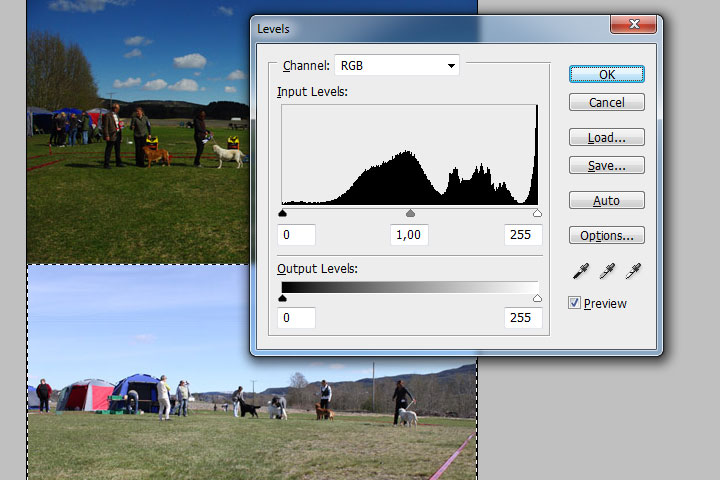Click the output black level slider
The height and width of the screenshot is (480, 720).
click(x=282, y=298)
